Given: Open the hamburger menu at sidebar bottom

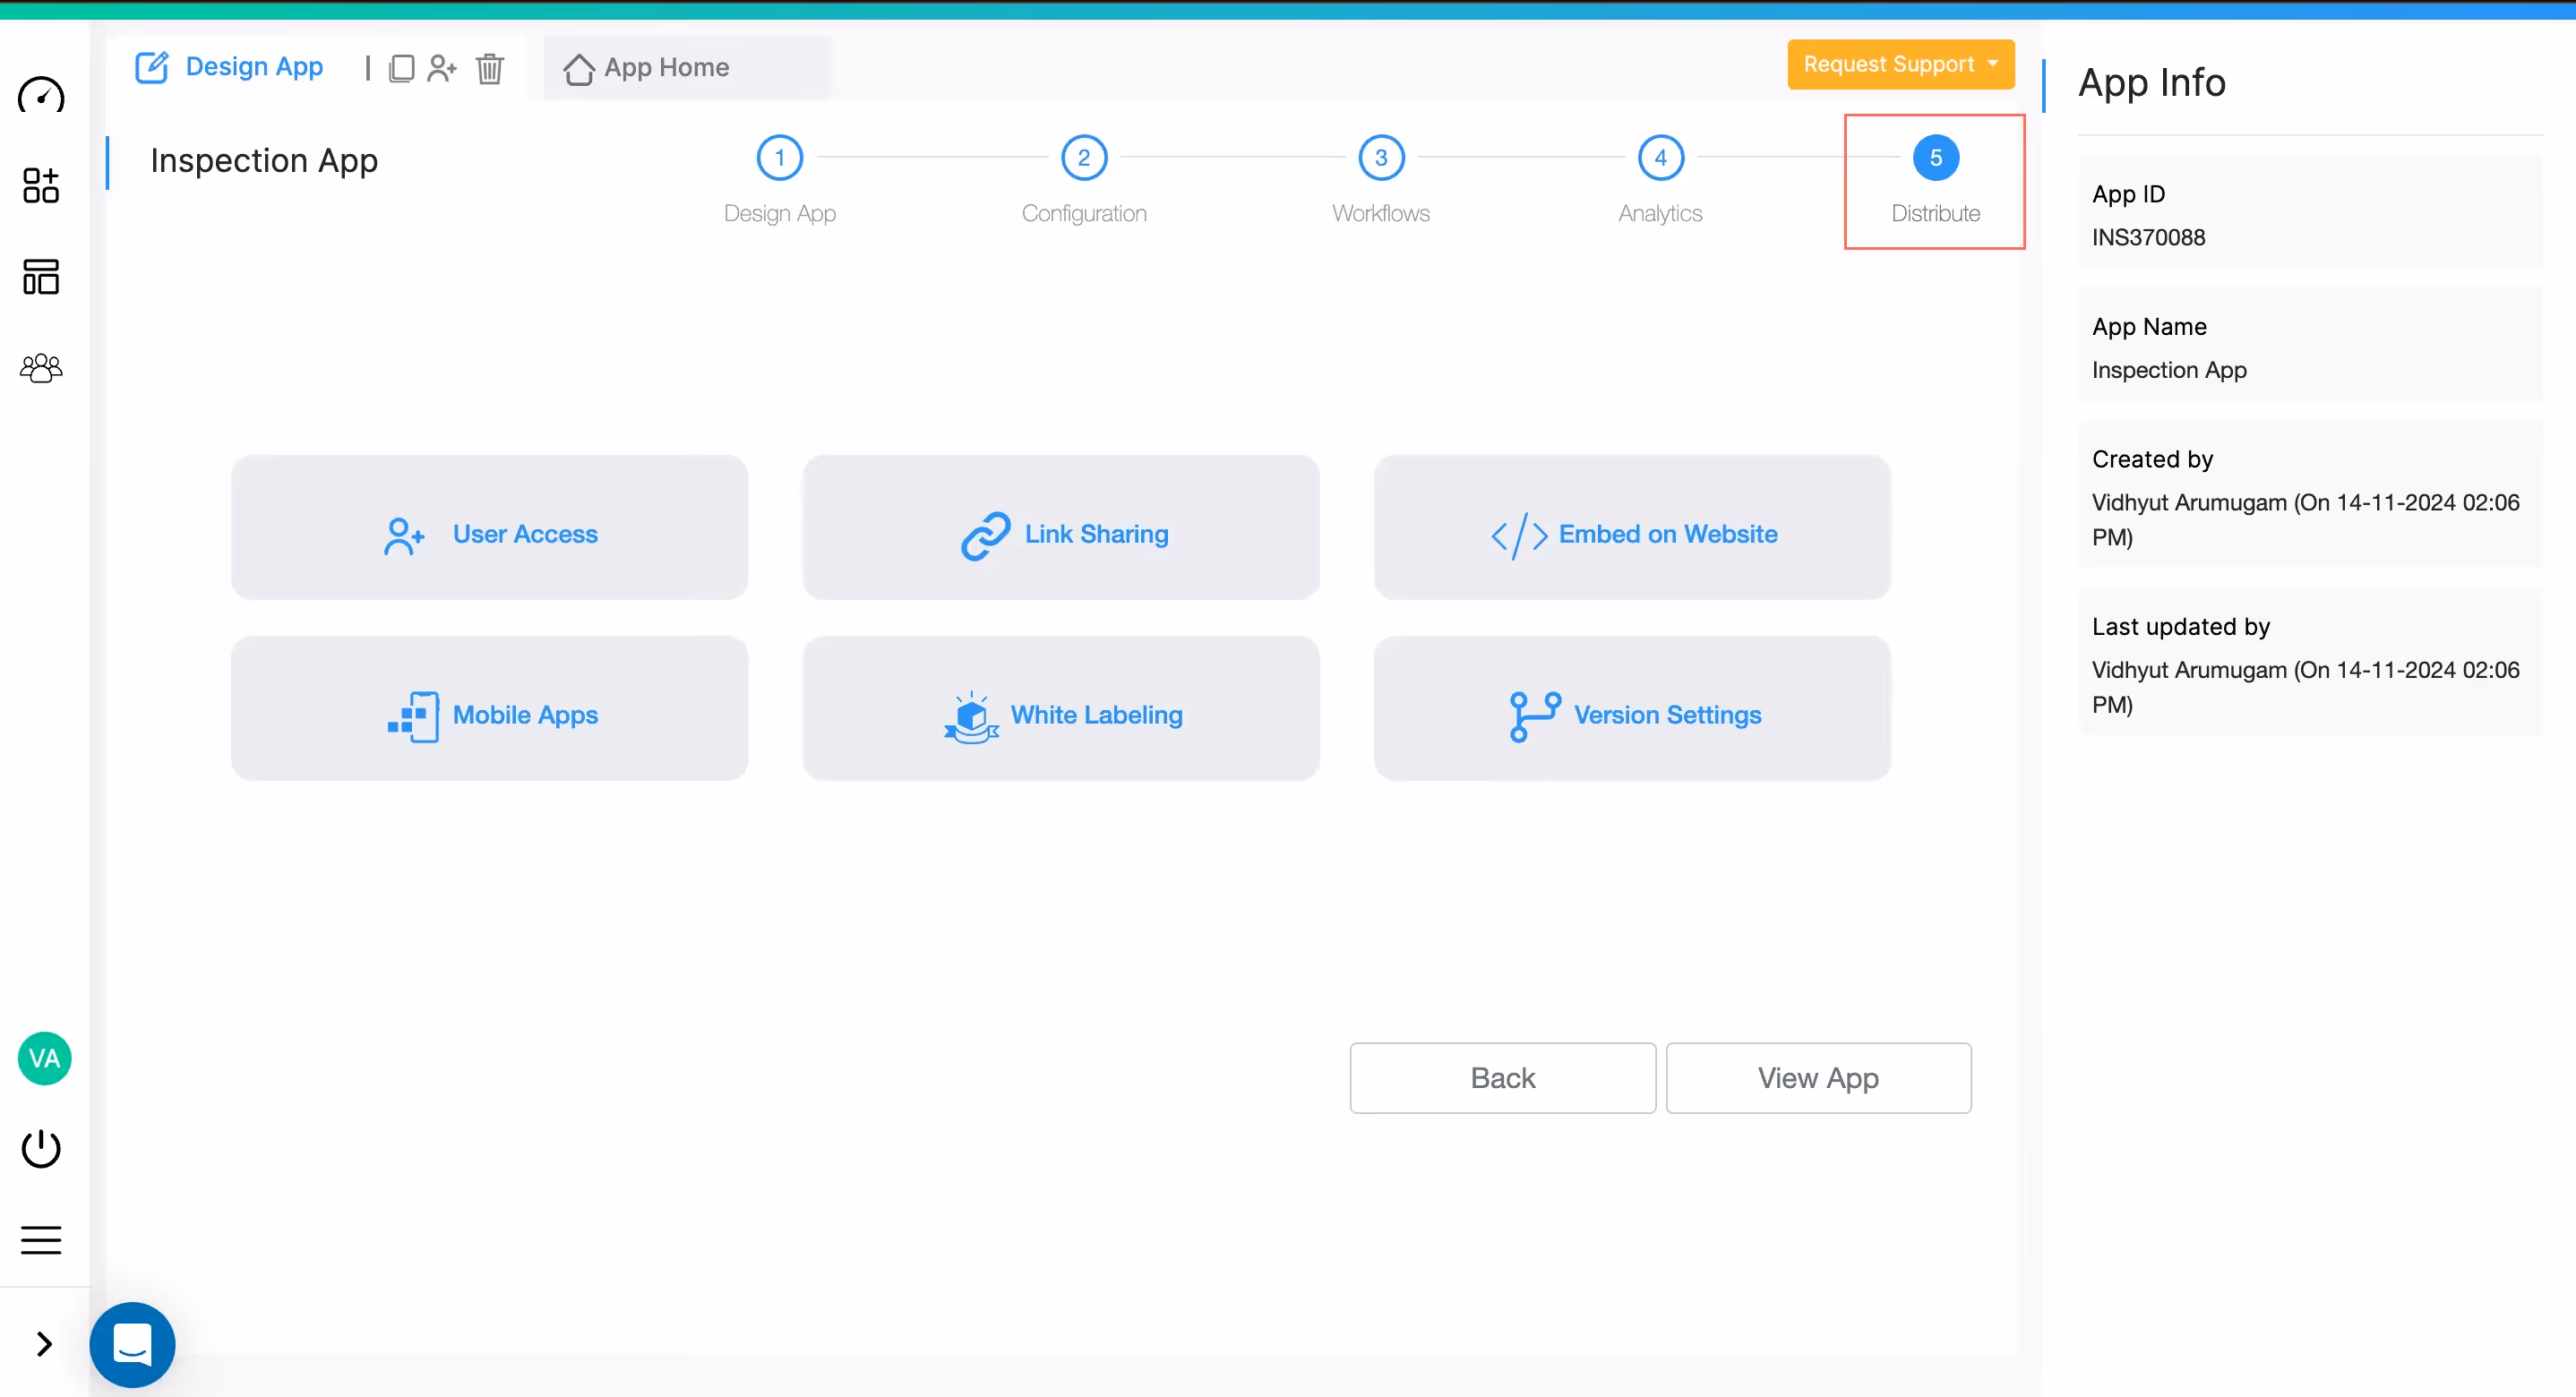Looking at the screenshot, I should point(41,1239).
